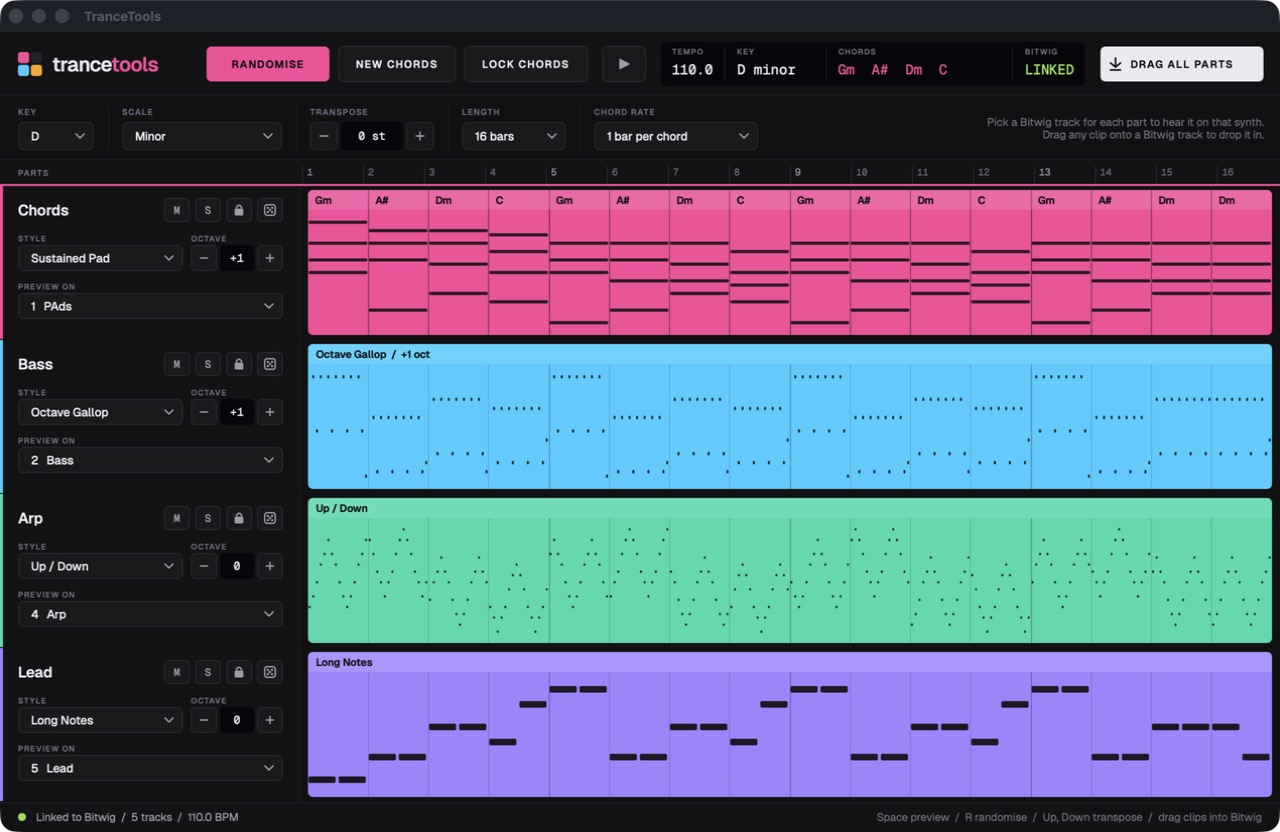Generate New Chords
1280x832 pixels.
pyautogui.click(x=396, y=64)
